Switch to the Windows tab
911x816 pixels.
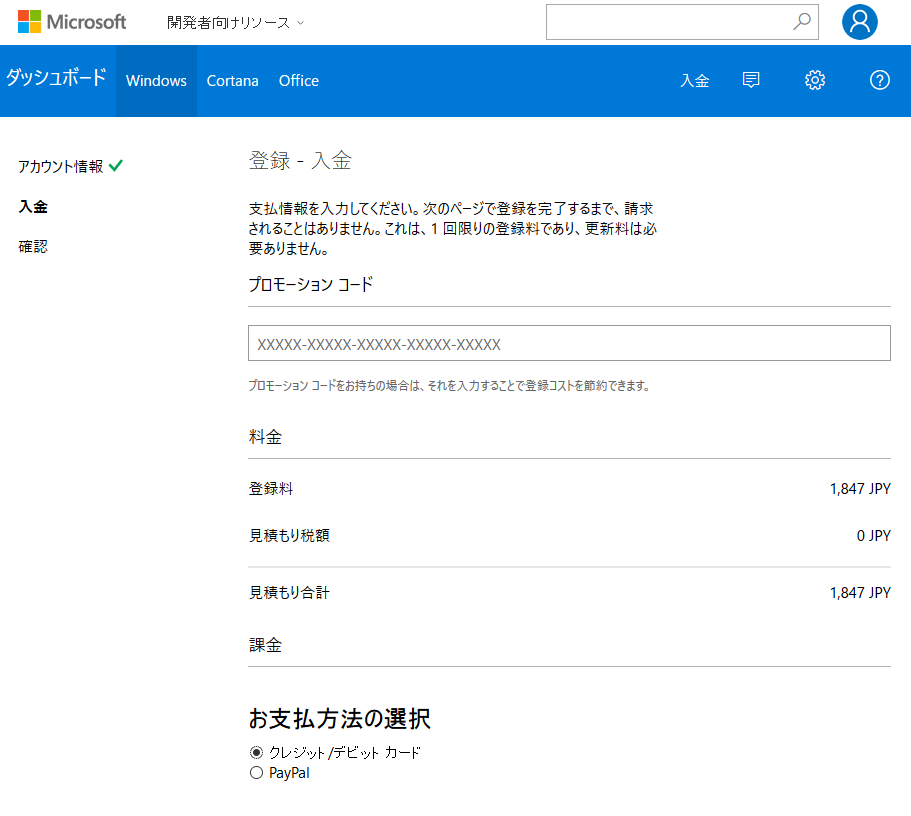coord(156,81)
